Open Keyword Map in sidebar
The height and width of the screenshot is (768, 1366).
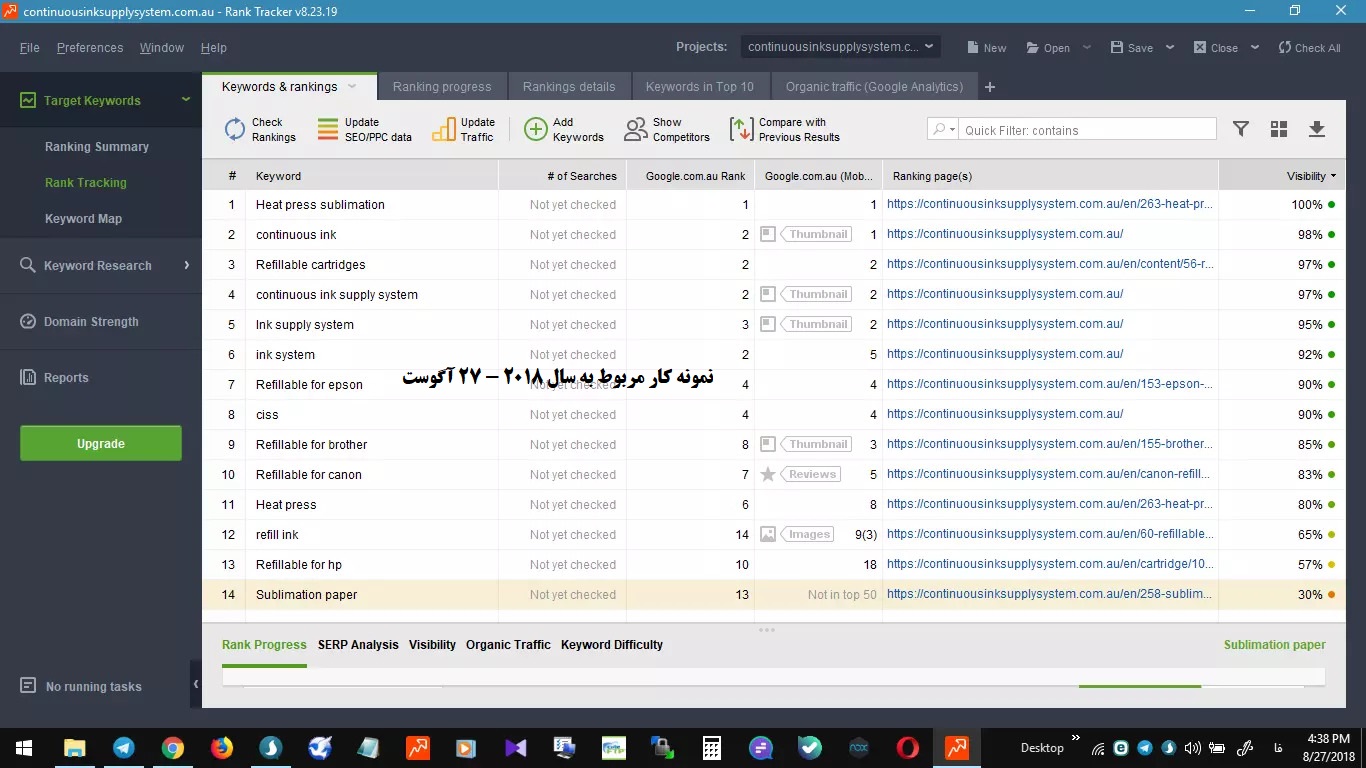pyautogui.click(x=83, y=219)
